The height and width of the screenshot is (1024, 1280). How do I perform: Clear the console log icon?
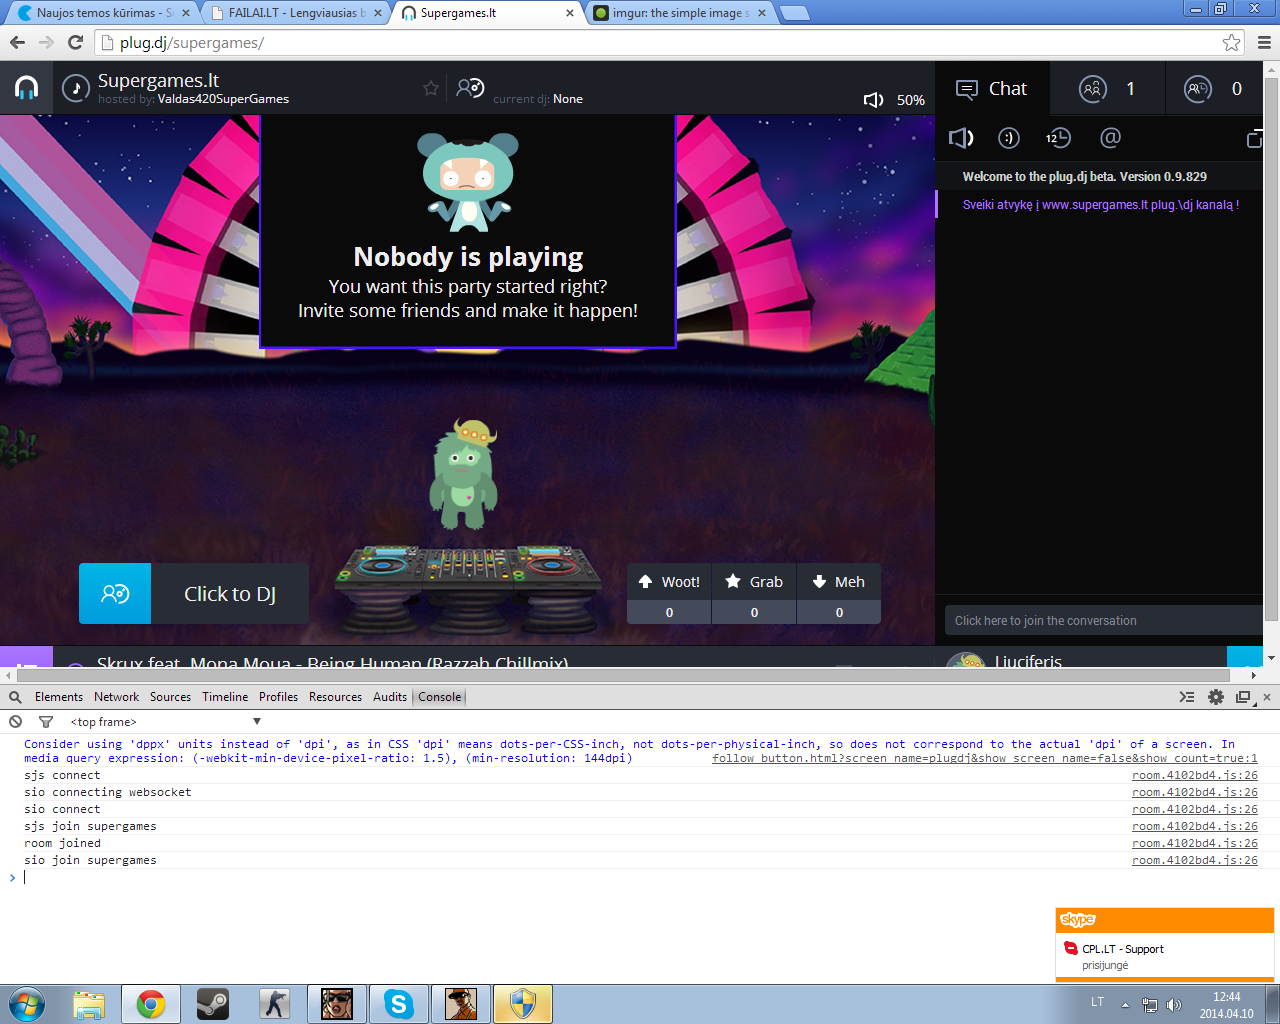[15, 721]
